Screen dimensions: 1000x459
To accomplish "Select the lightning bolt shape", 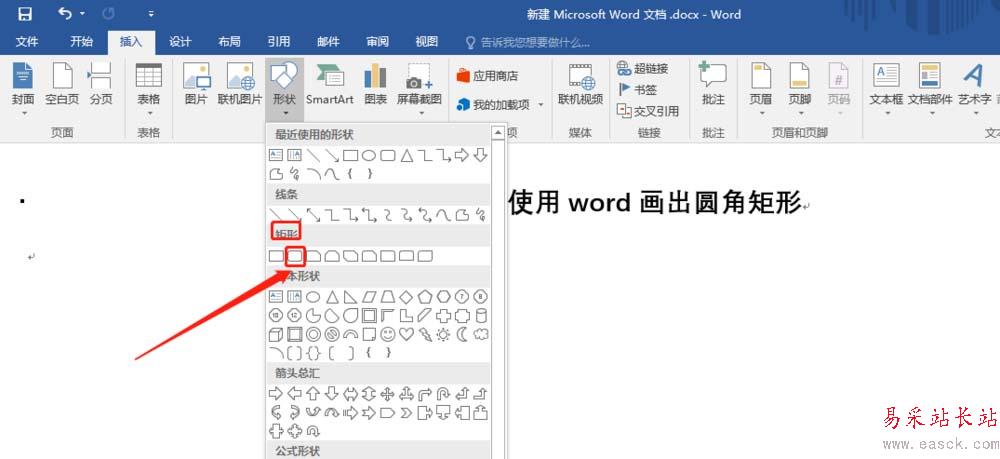I will click(x=425, y=334).
